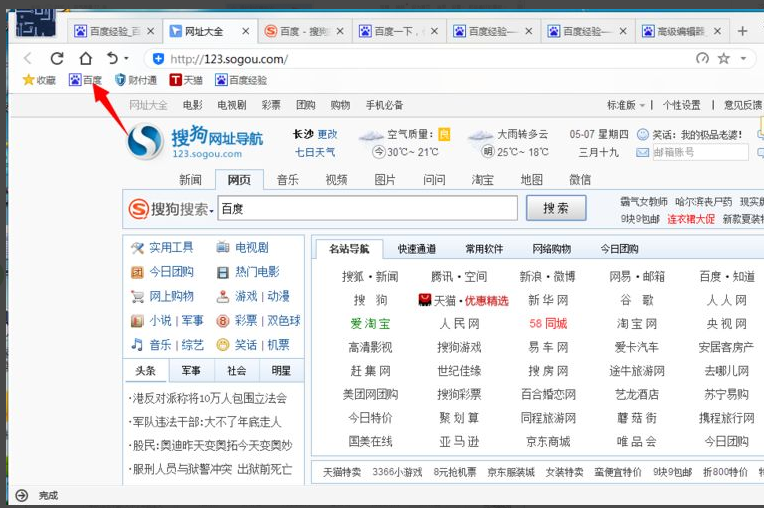Click the browser refresh icon
Viewport: 764px width, 508px height.
click(57, 59)
